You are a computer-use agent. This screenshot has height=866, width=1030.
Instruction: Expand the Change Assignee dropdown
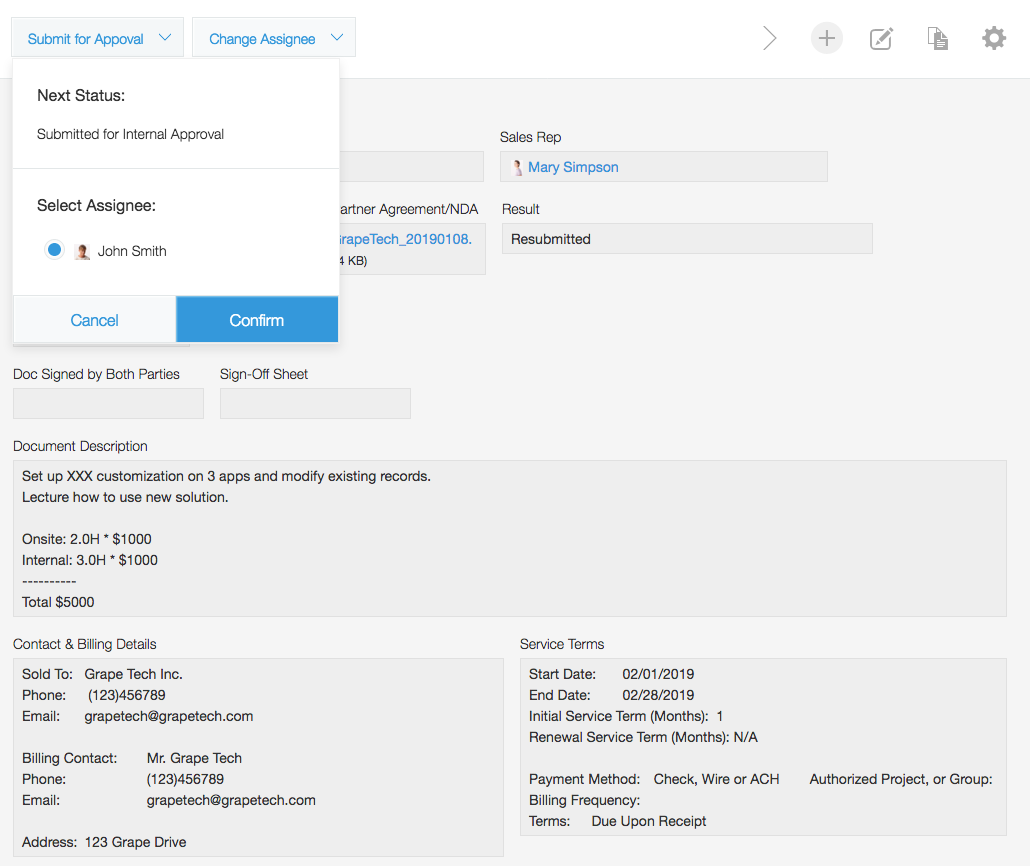pos(273,39)
